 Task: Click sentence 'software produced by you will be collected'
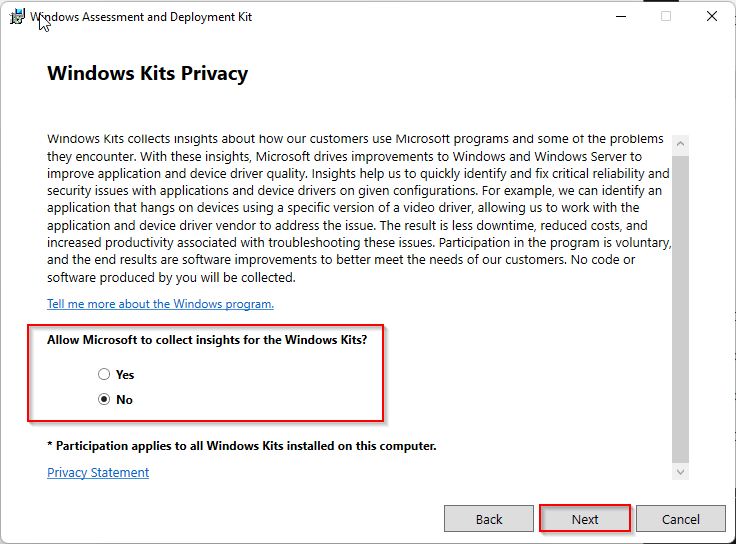[x=171, y=278]
